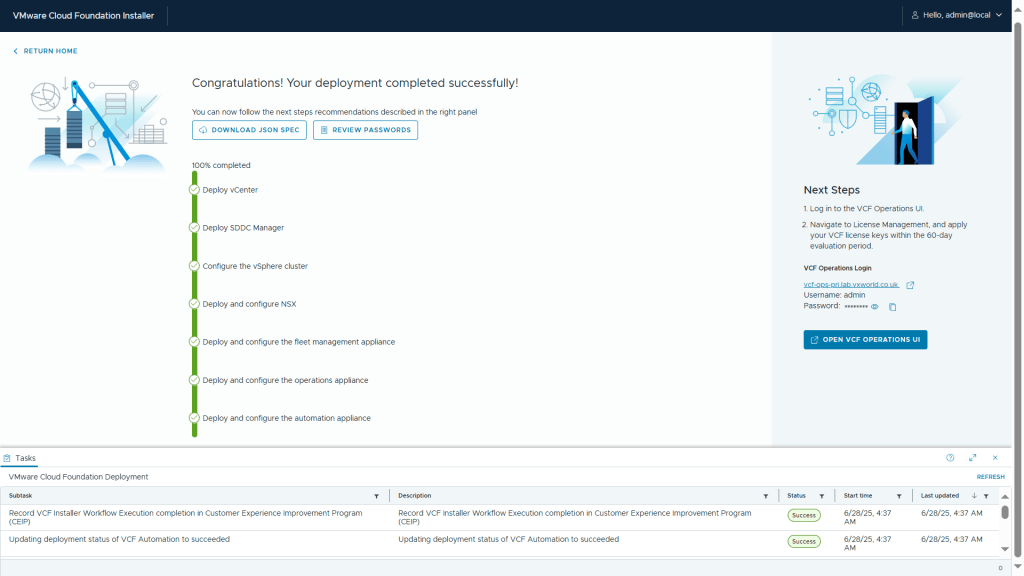
Task: Reveal the password with the eye icon
Action: pyautogui.click(x=874, y=307)
